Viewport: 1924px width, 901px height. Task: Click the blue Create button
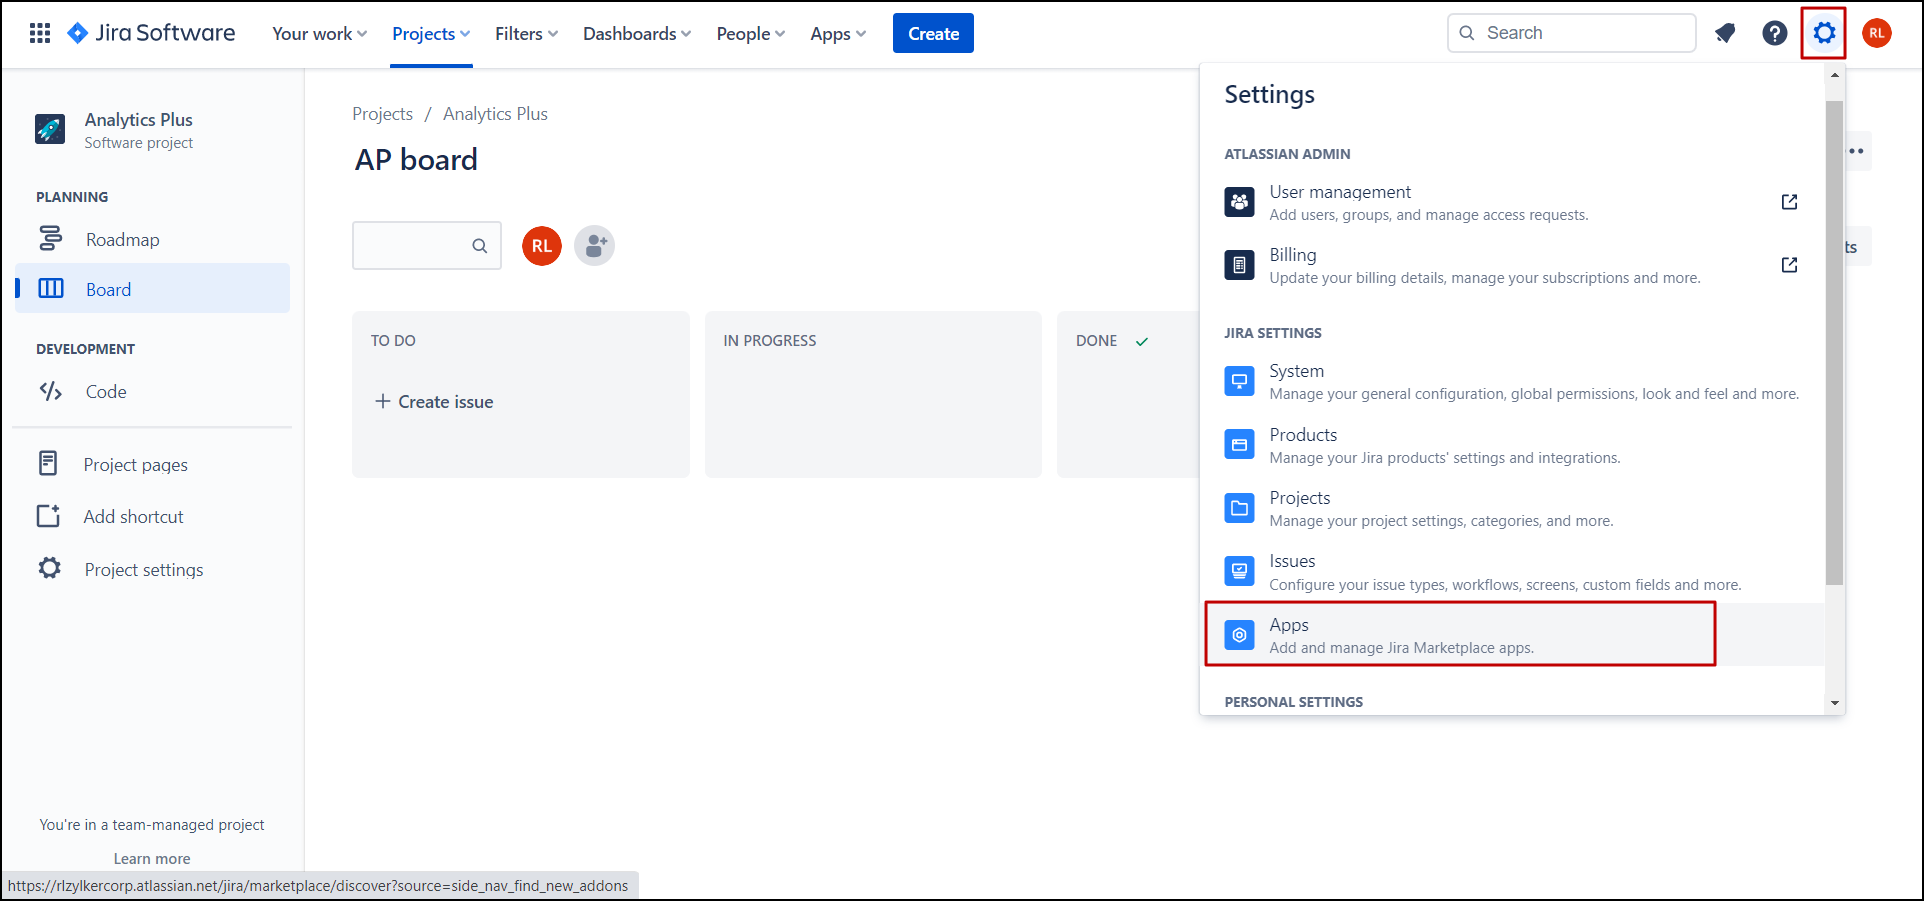[933, 34]
